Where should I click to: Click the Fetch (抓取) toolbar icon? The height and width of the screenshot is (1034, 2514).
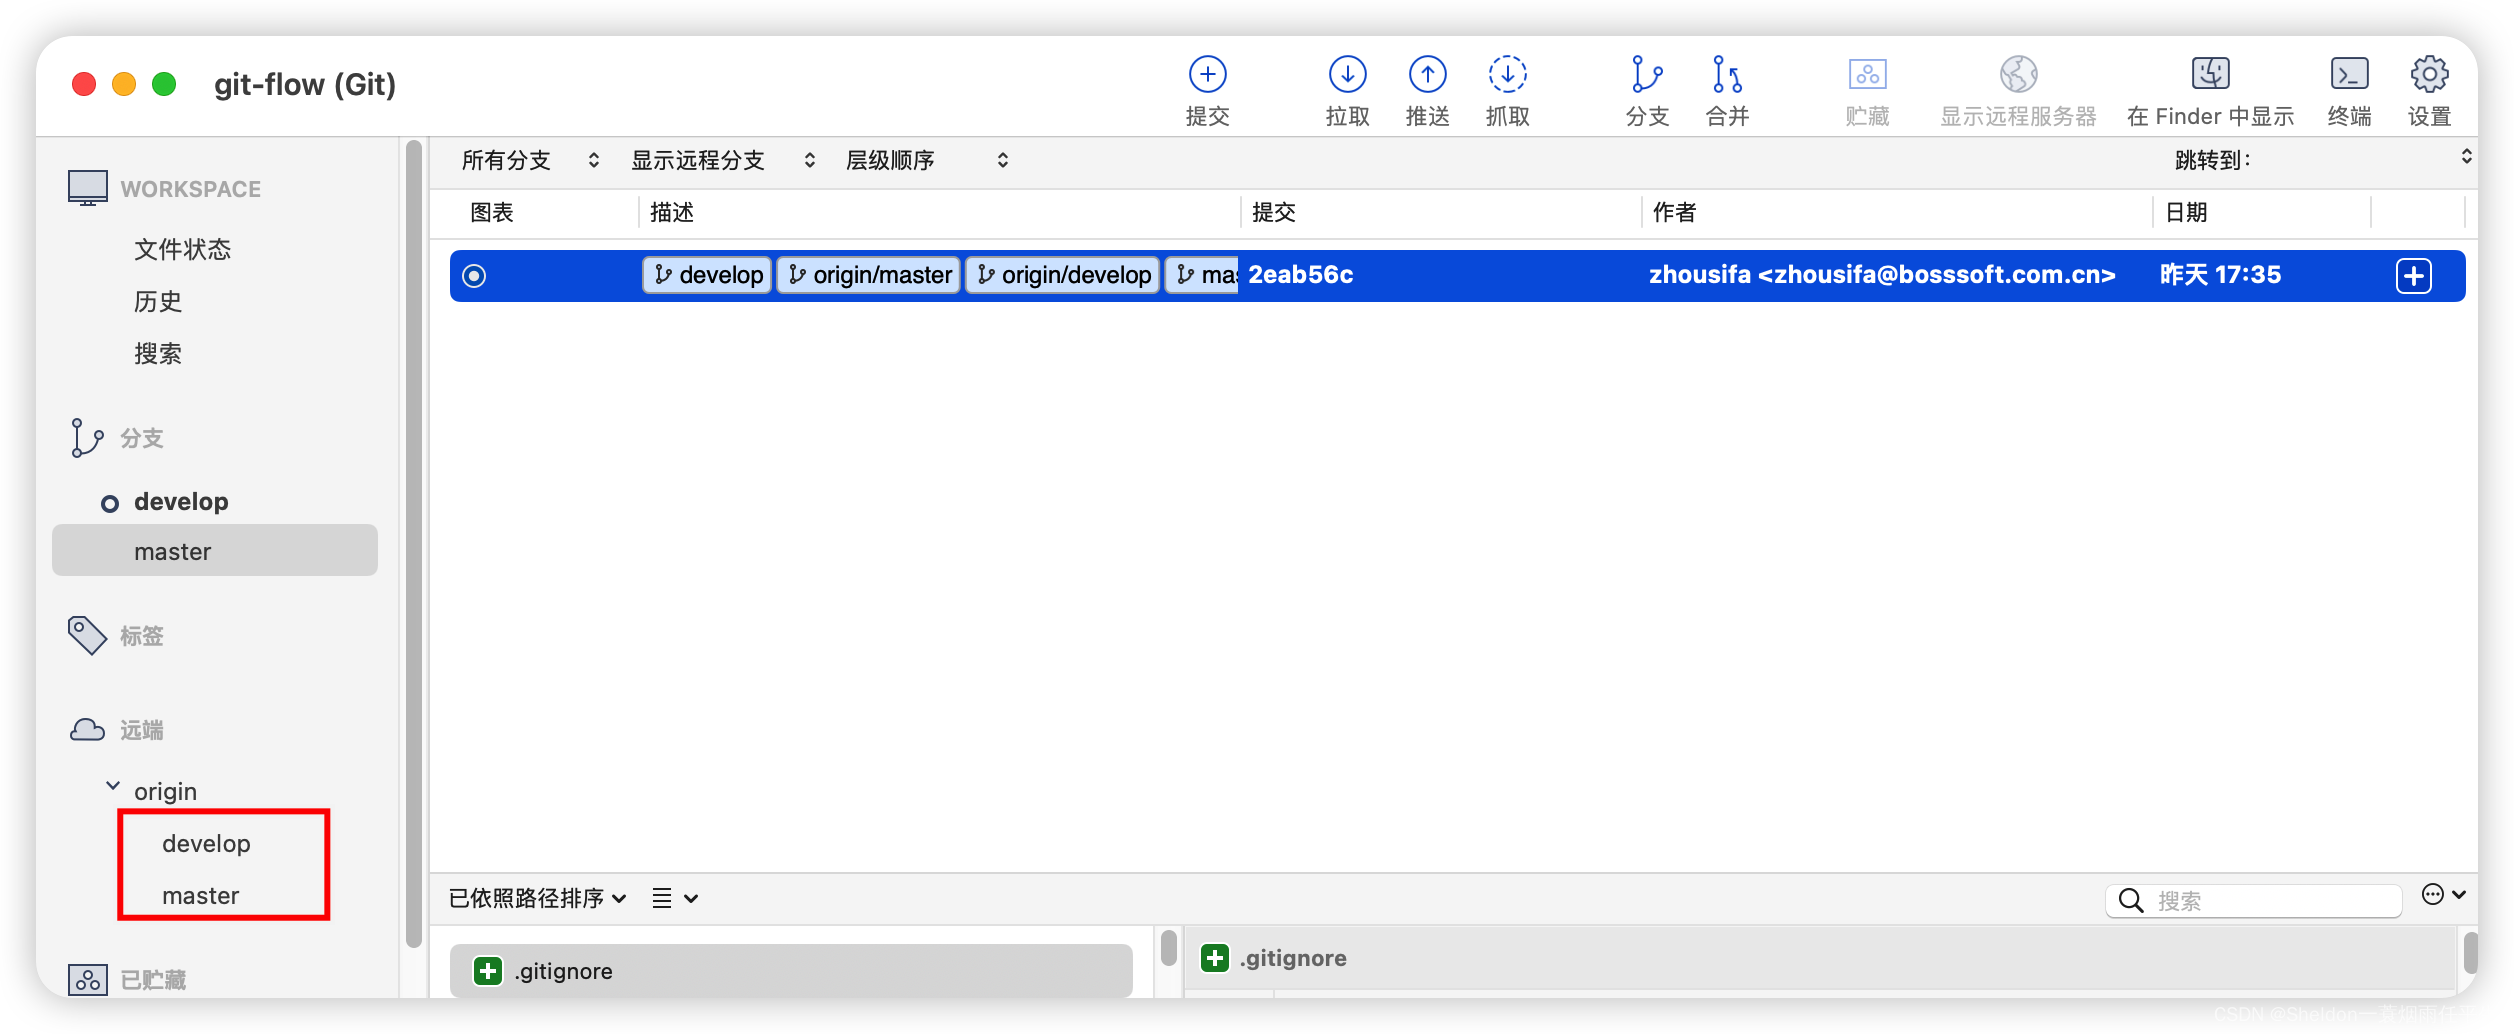[1507, 74]
